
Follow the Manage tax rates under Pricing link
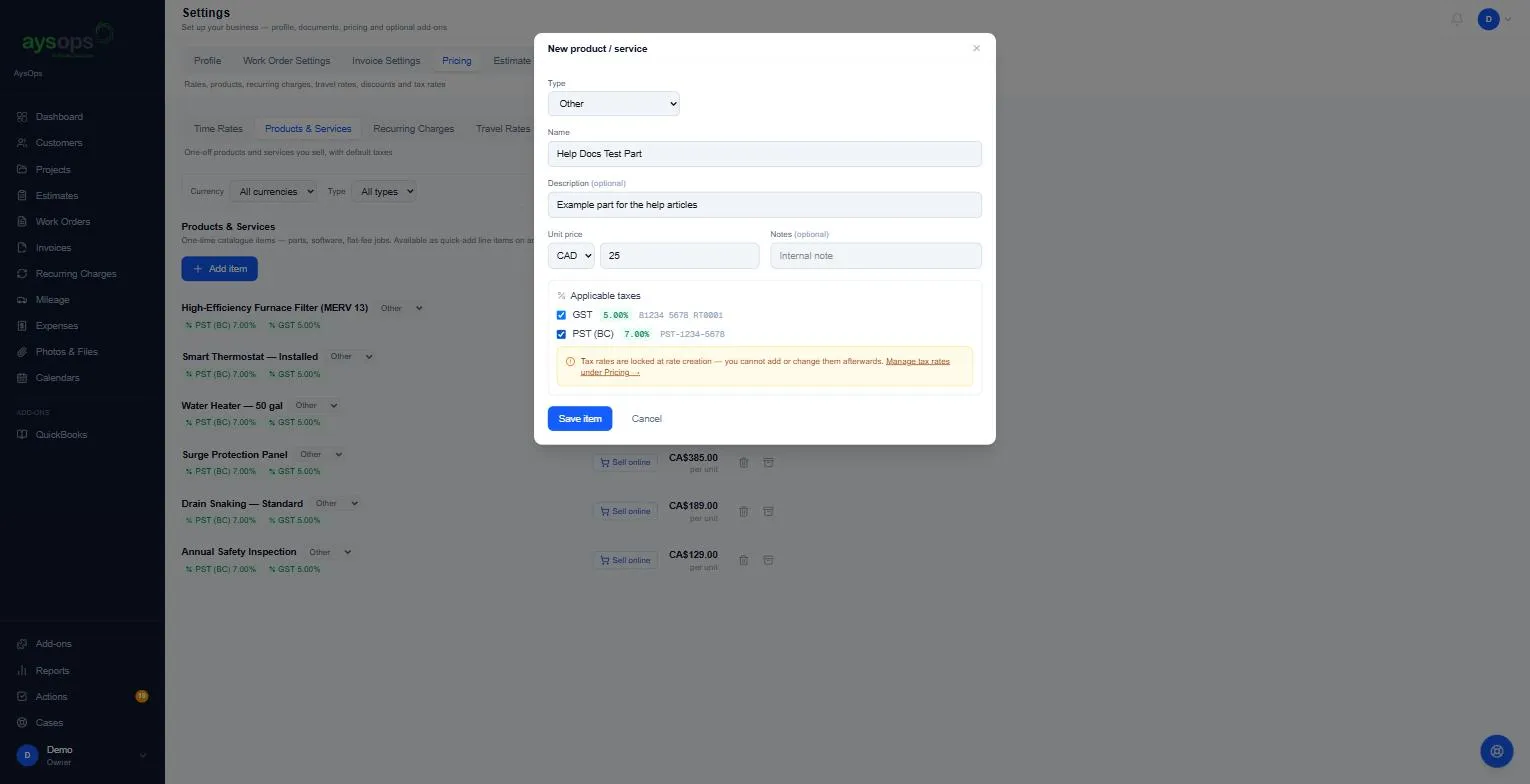765,367
